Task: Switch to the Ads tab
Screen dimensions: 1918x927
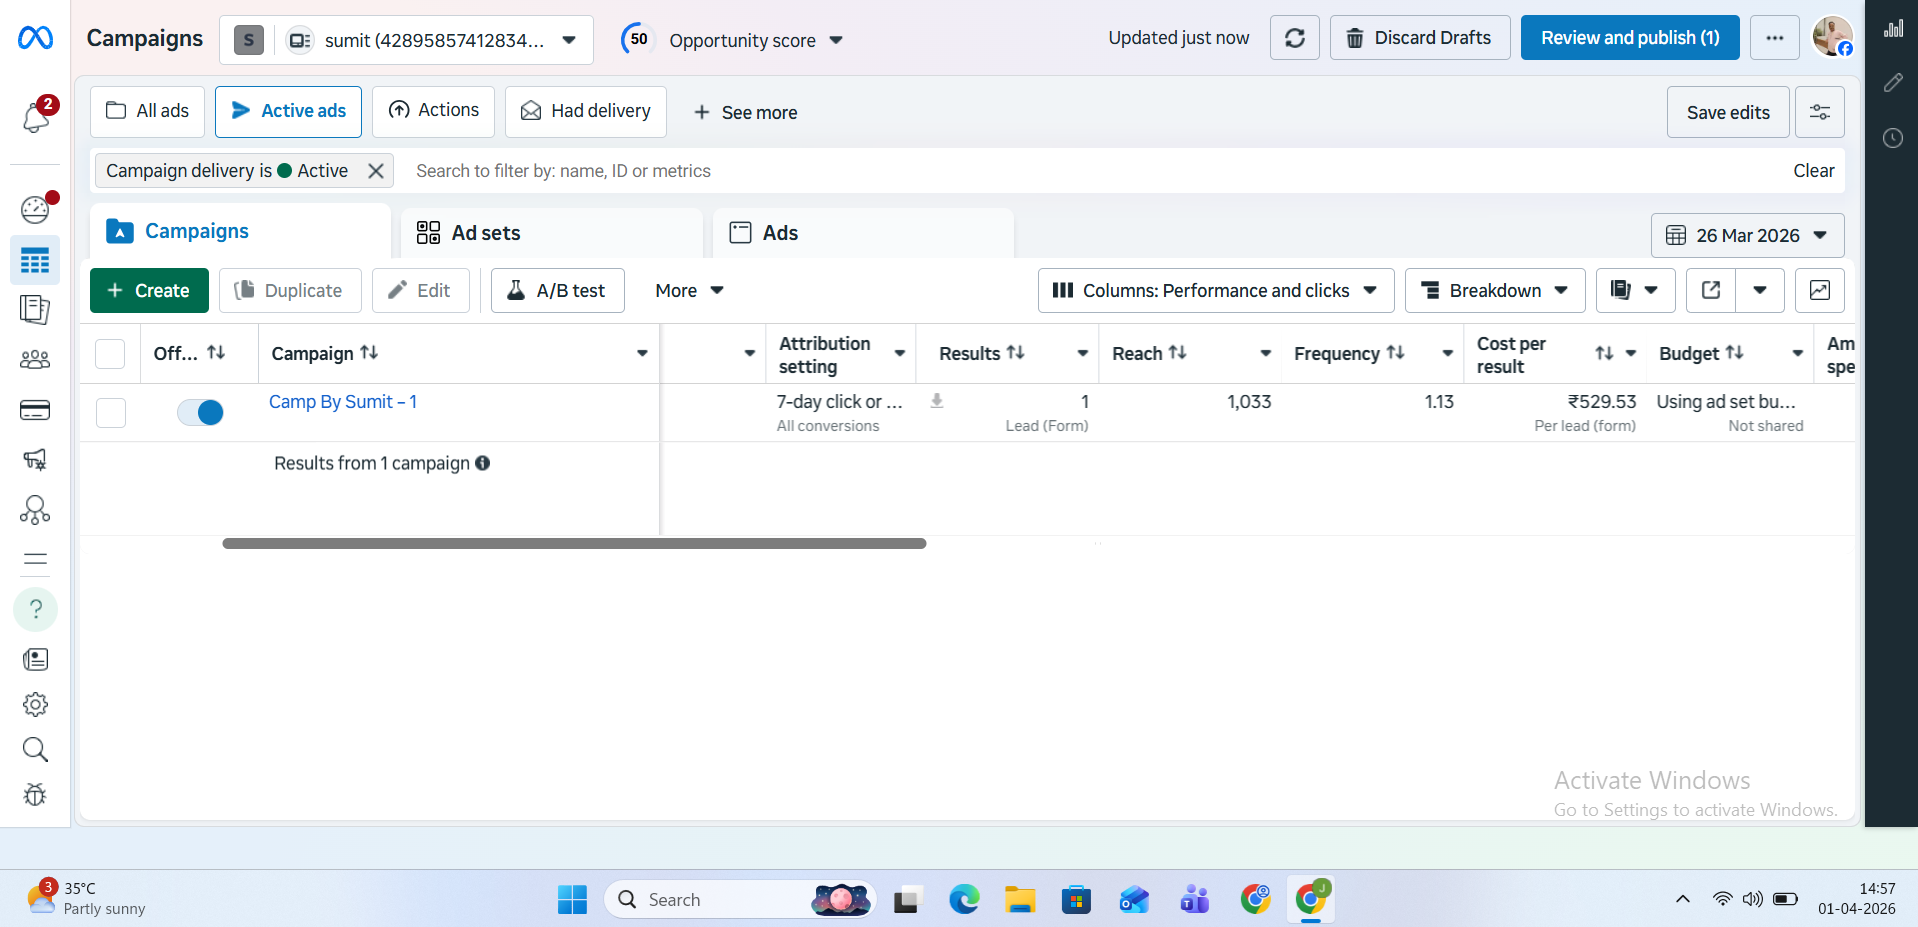Action: (863, 233)
